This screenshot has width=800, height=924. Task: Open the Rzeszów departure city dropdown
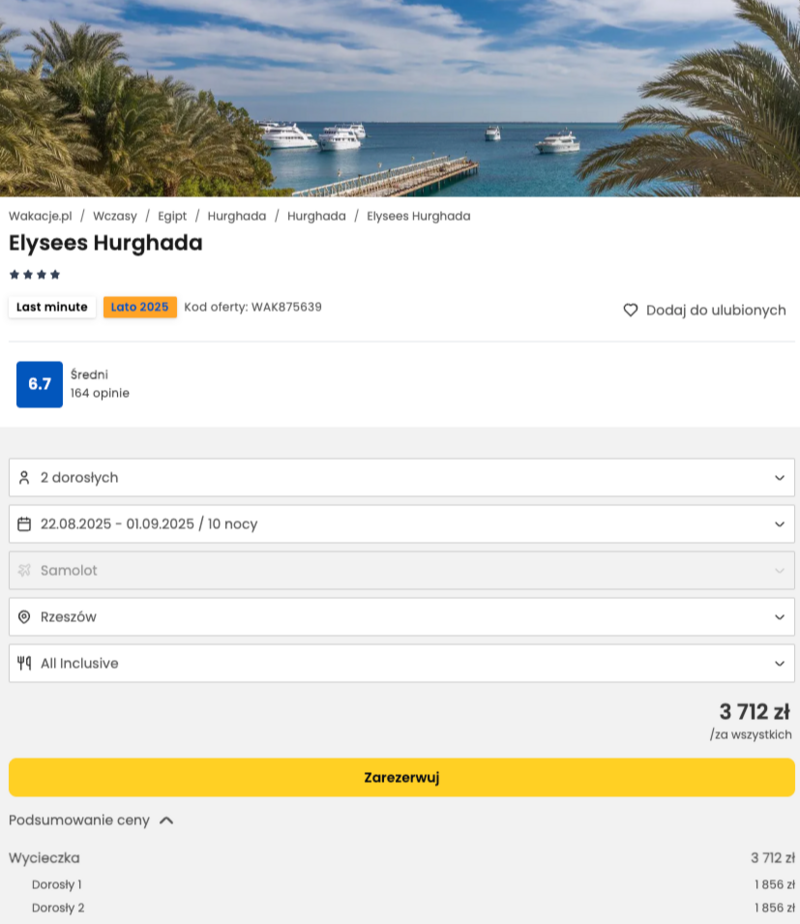pyautogui.click(x=400, y=617)
